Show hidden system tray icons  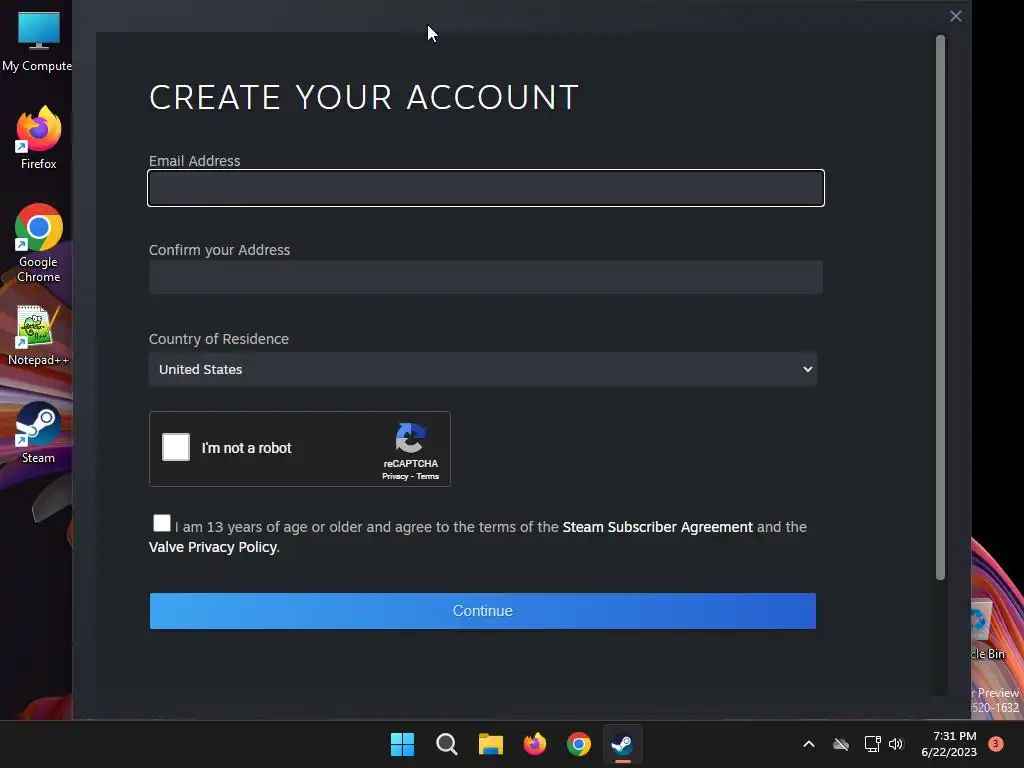pyautogui.click(x=808, y=744)
